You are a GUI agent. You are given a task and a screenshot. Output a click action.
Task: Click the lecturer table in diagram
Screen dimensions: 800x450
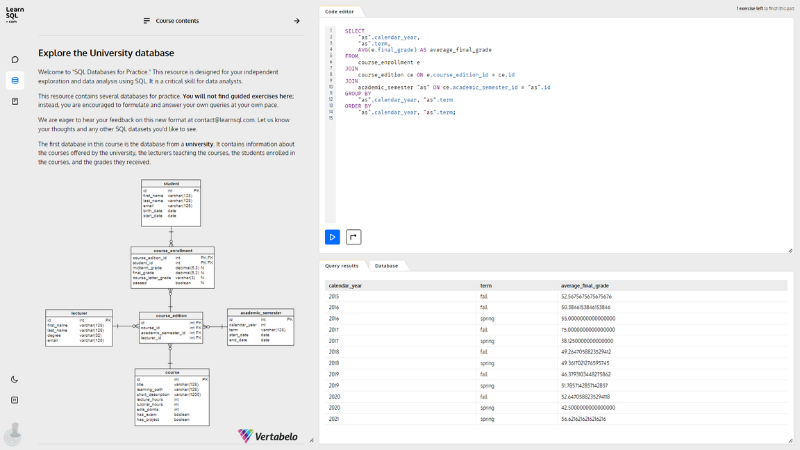click(79, 328)
